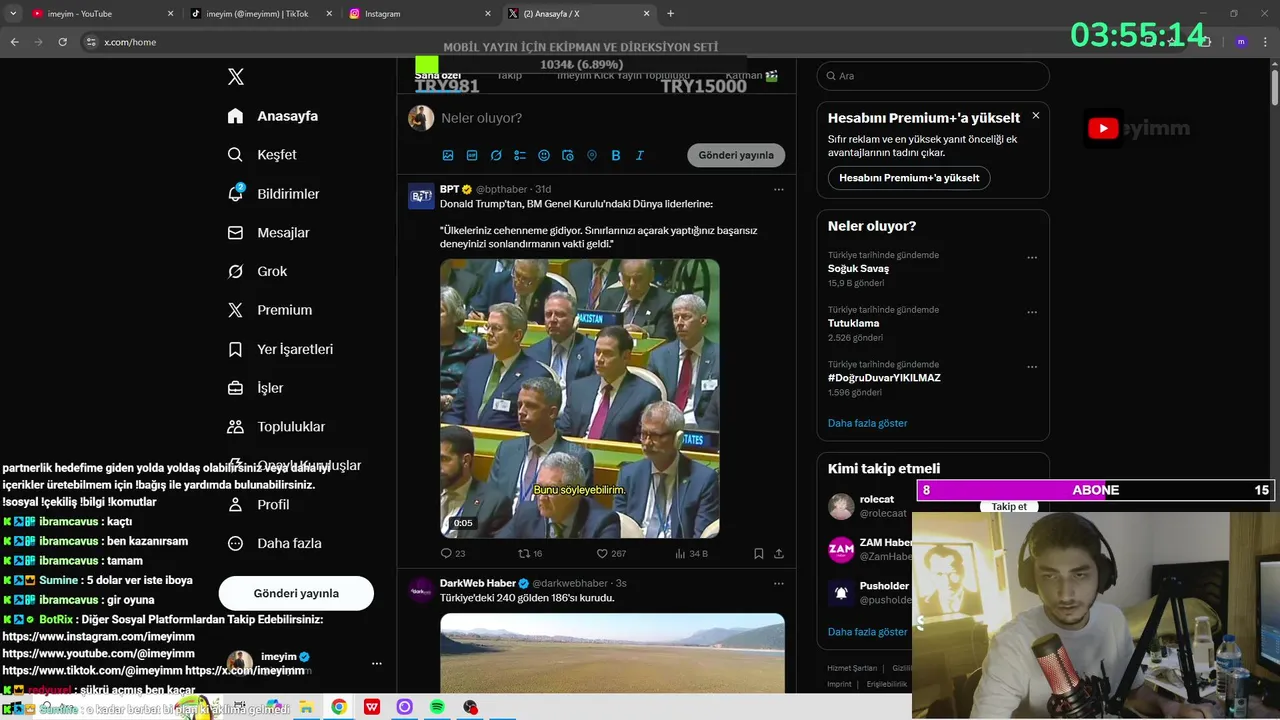Click the Grok enhance icon in composer
Image resolution: width=1280 pixels, height=720 pixels.
click(496, 156)
